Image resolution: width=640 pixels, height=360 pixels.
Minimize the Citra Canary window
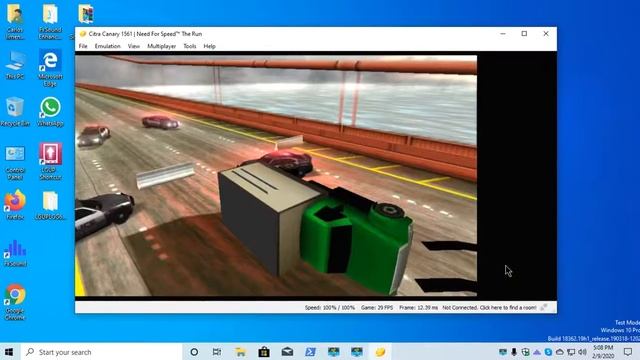503,34
